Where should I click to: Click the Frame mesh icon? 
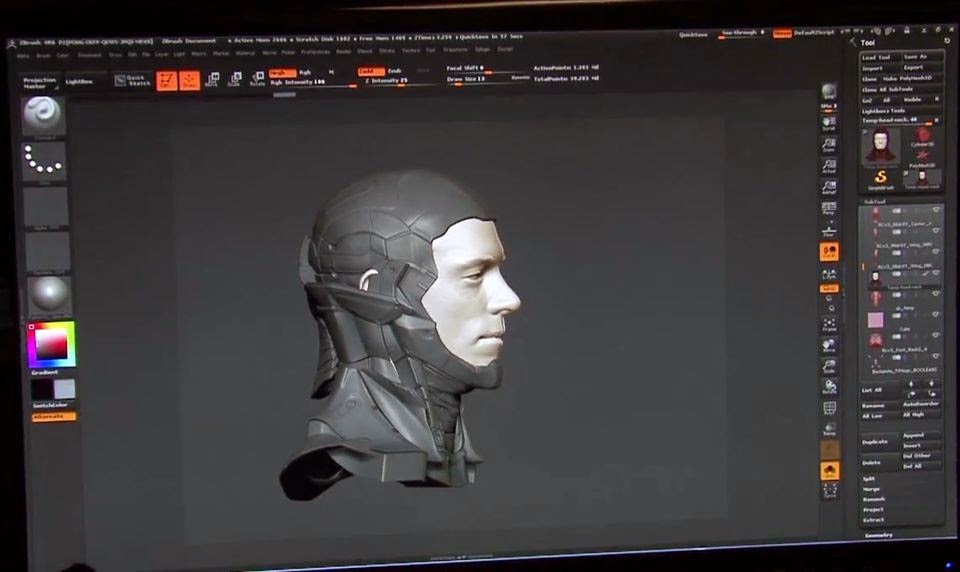click(x=829, y=325)
